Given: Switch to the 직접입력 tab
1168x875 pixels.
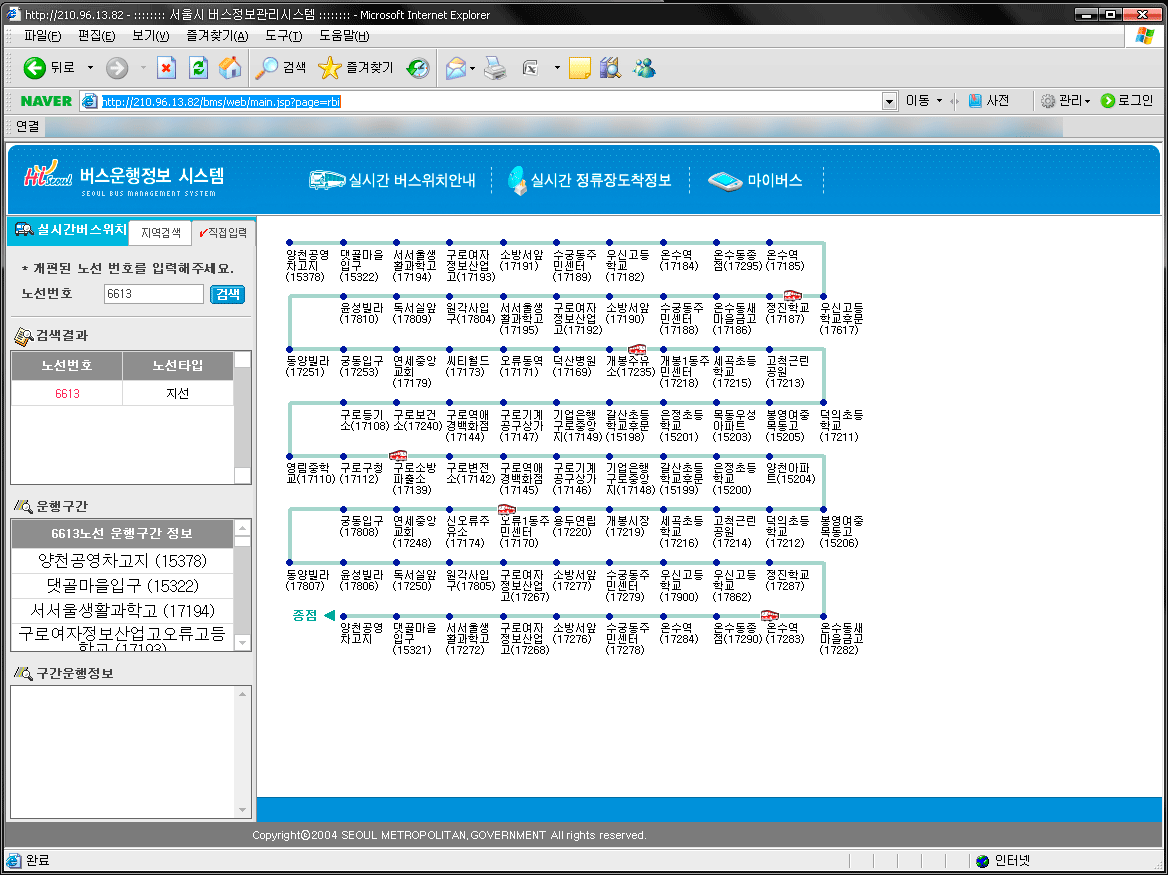Looking at the screenshot, I should tap(223, 233).
